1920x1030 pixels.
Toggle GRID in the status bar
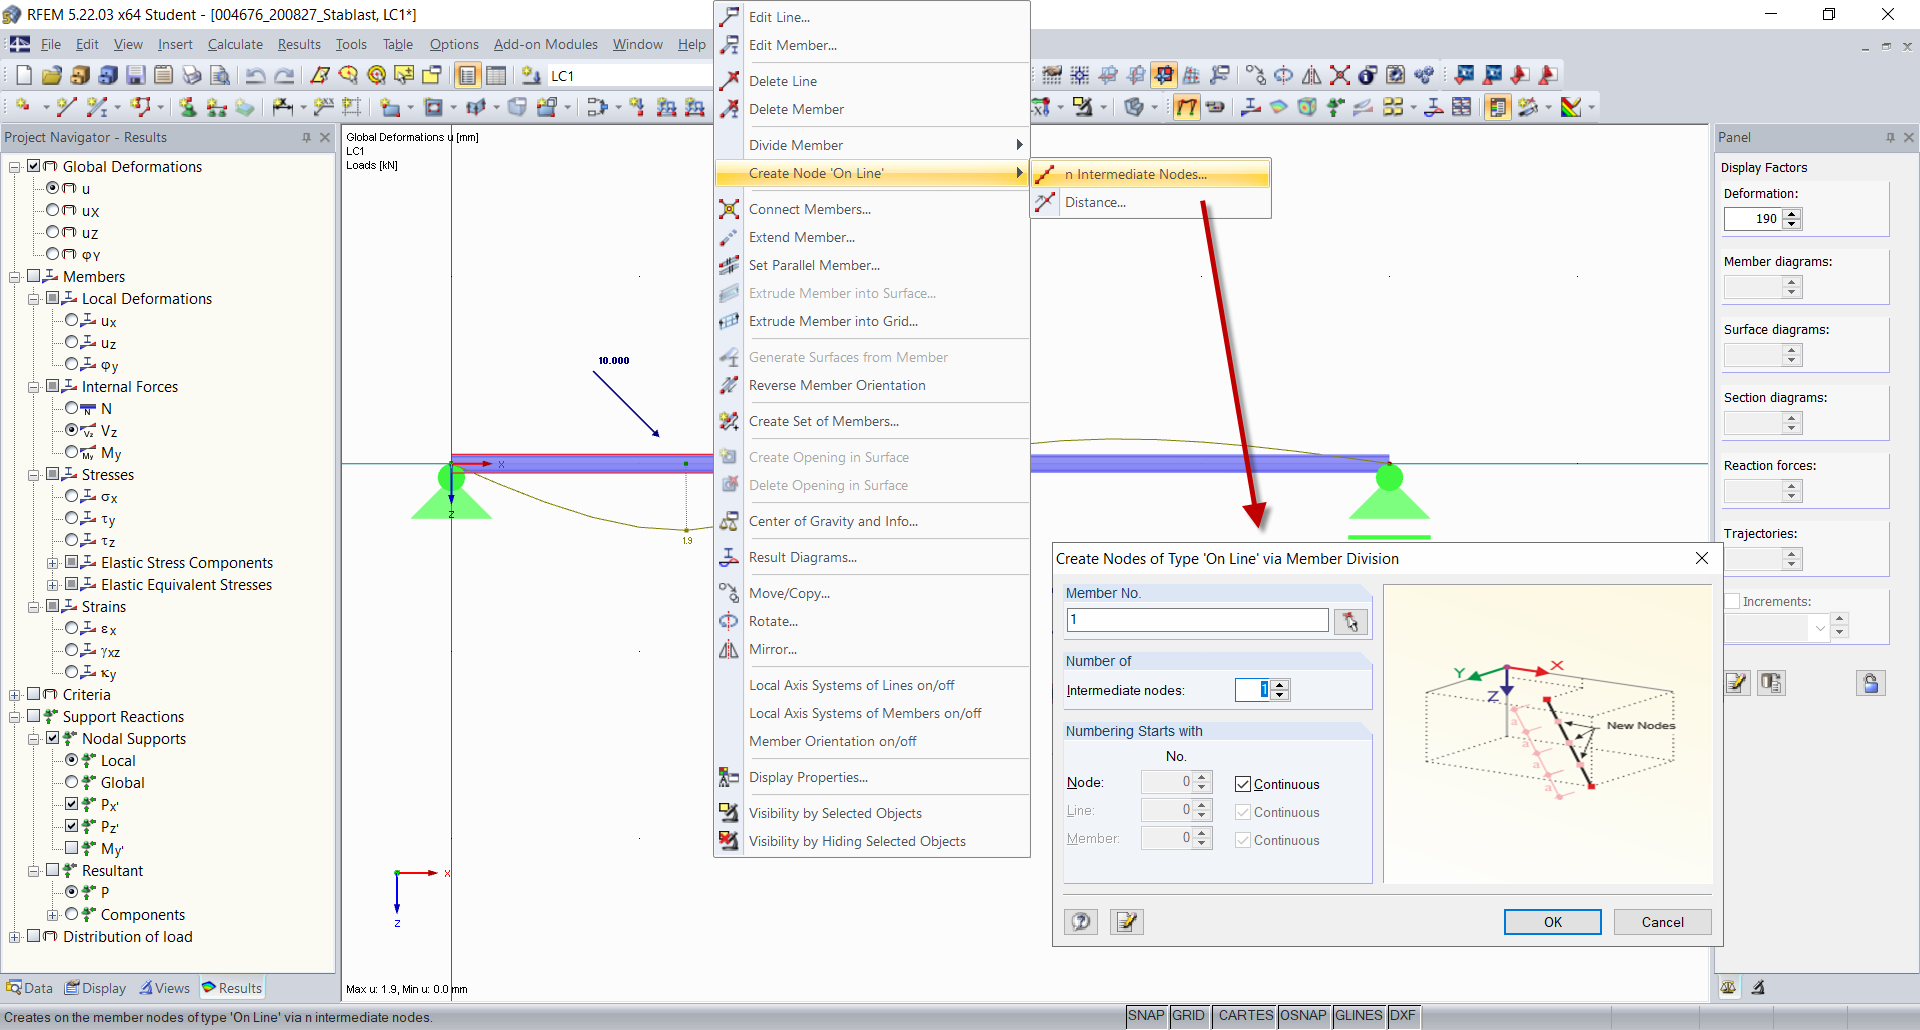pyautogui.click(x=1188, y=1015)
